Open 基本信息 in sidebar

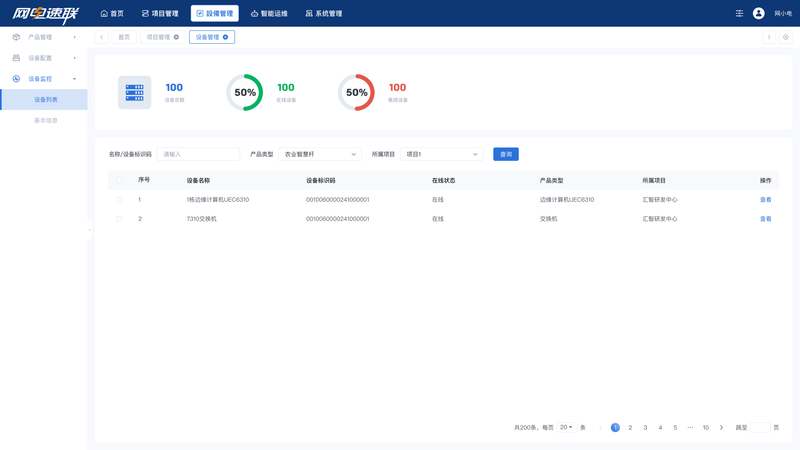[x=44, y=120]
